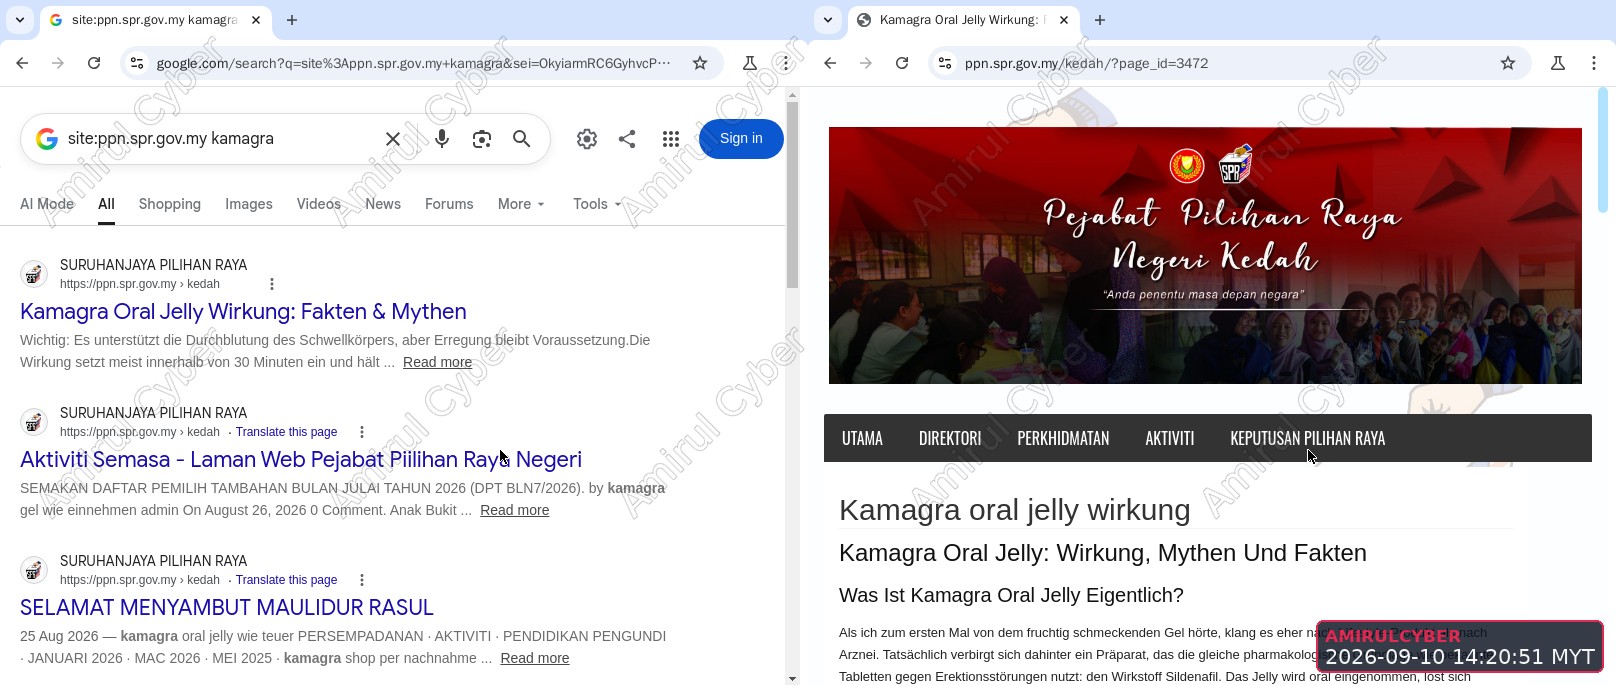Open AKTIVITI menu item
The width and height of the screenshot is (1616, 685).
1170,438
